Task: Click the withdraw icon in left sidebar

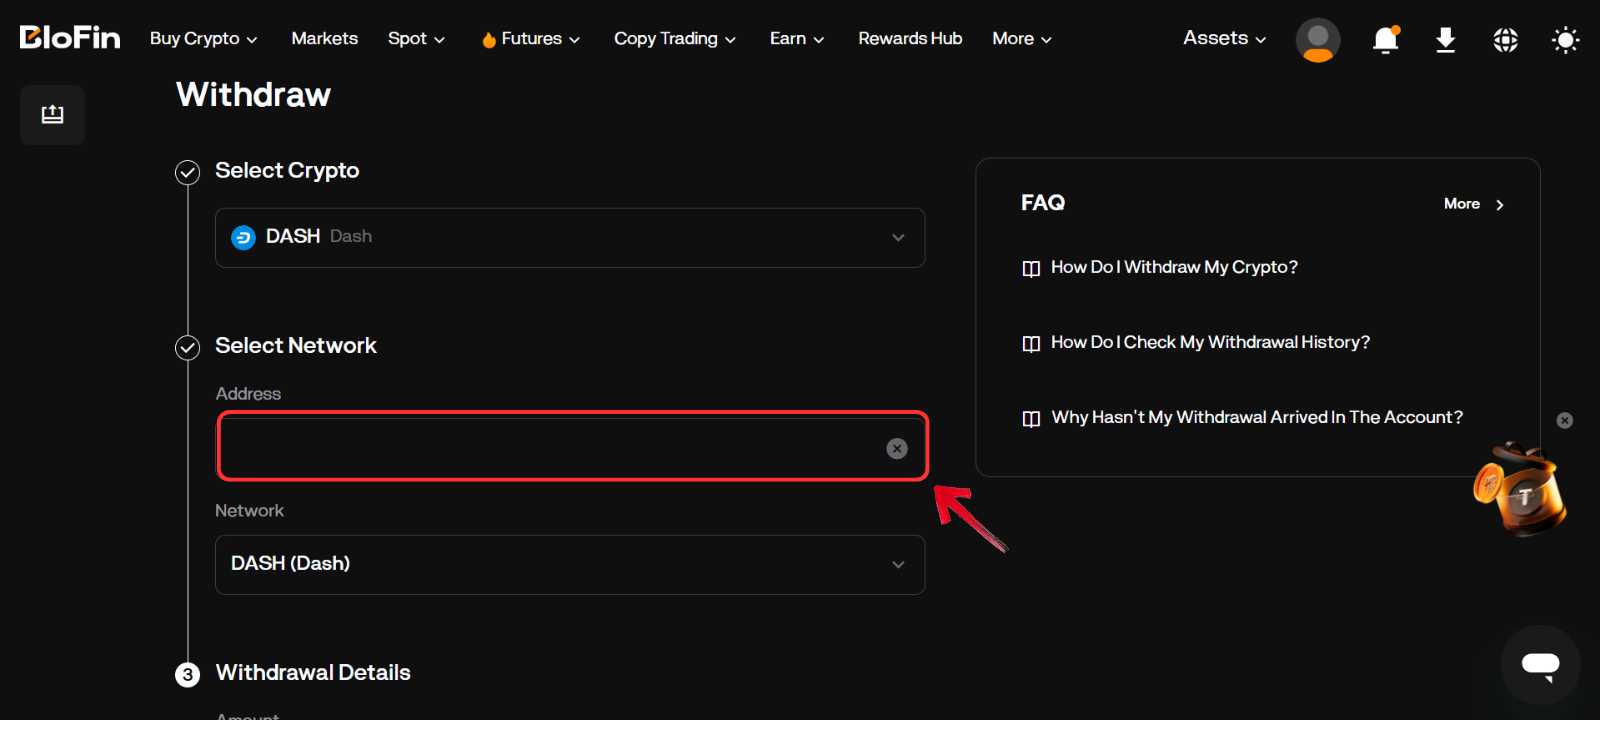Action: tap(52, 115)
